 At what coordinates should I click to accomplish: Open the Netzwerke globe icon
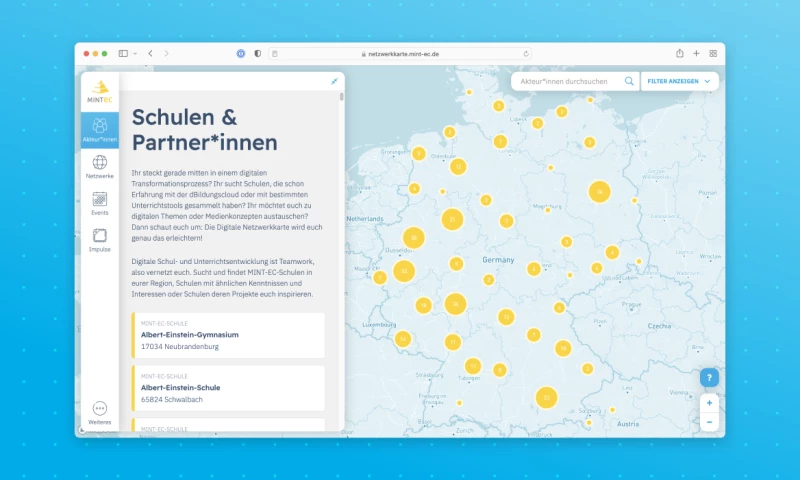tap(99, 162)
